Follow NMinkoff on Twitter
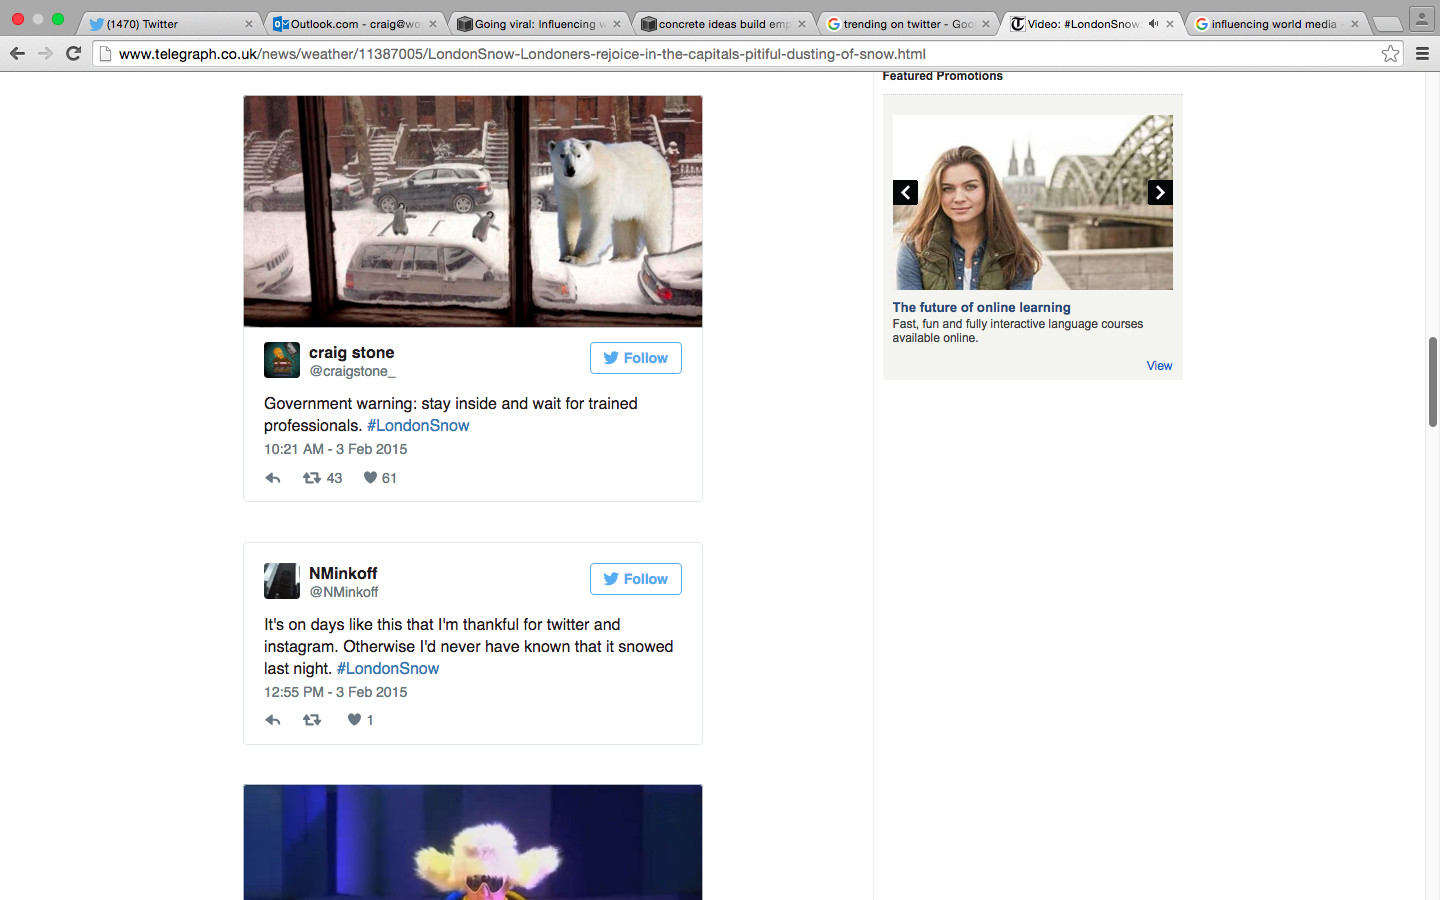 coord(636,579)
